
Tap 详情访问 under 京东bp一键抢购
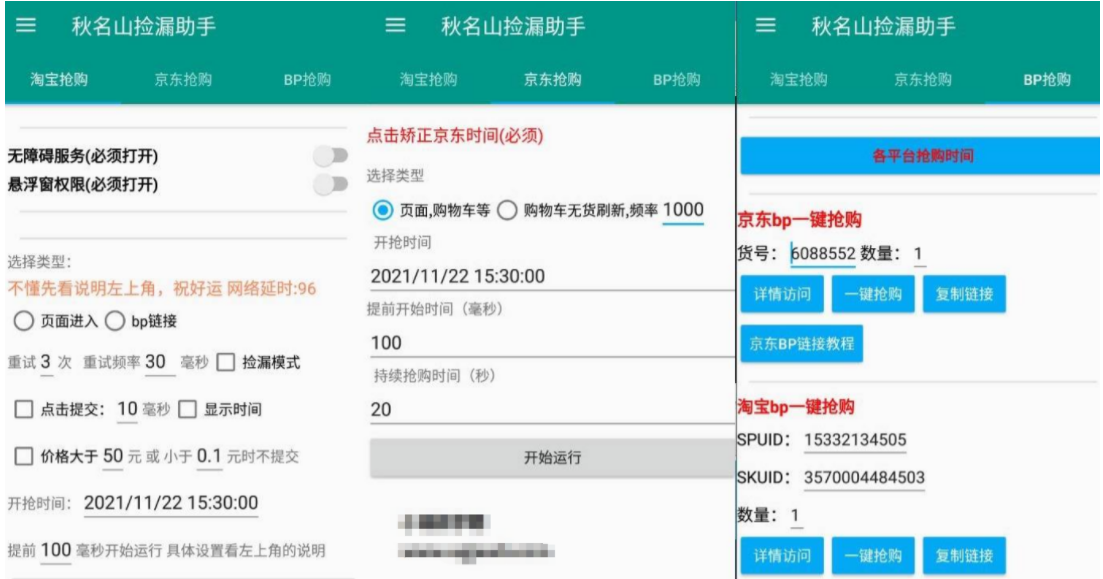pyautogui.click(x=782, y=294)
